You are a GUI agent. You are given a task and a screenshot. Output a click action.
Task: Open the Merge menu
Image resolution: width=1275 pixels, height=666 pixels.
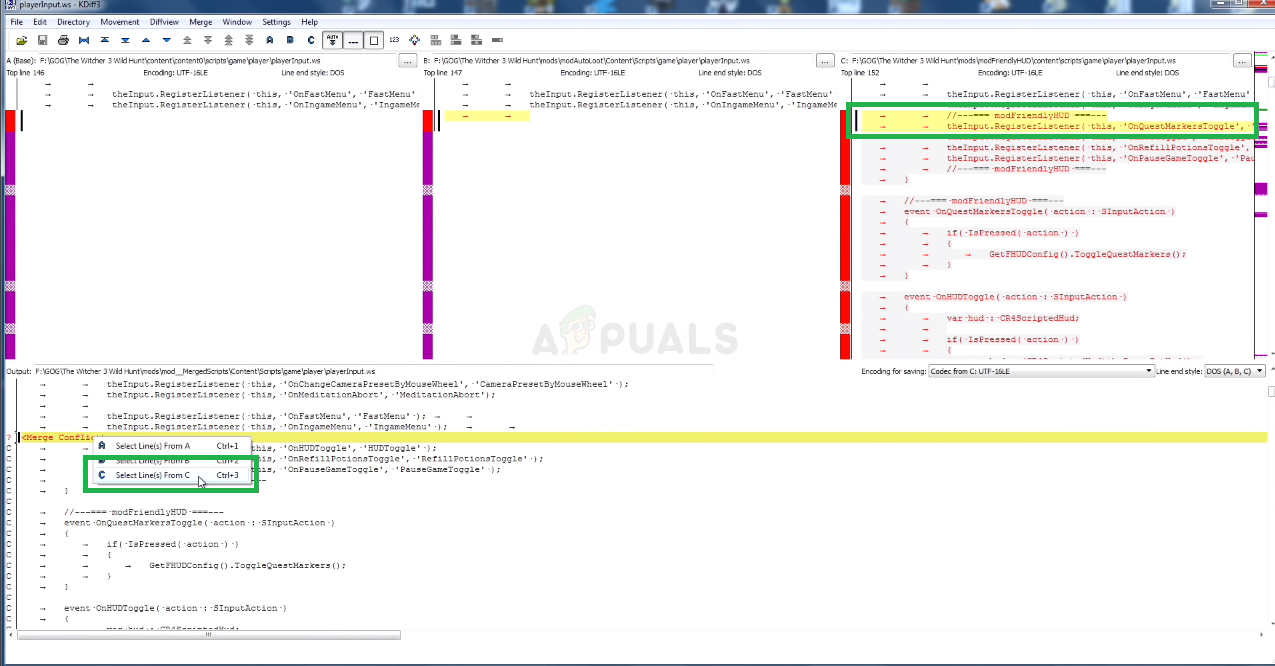[200, 21]
